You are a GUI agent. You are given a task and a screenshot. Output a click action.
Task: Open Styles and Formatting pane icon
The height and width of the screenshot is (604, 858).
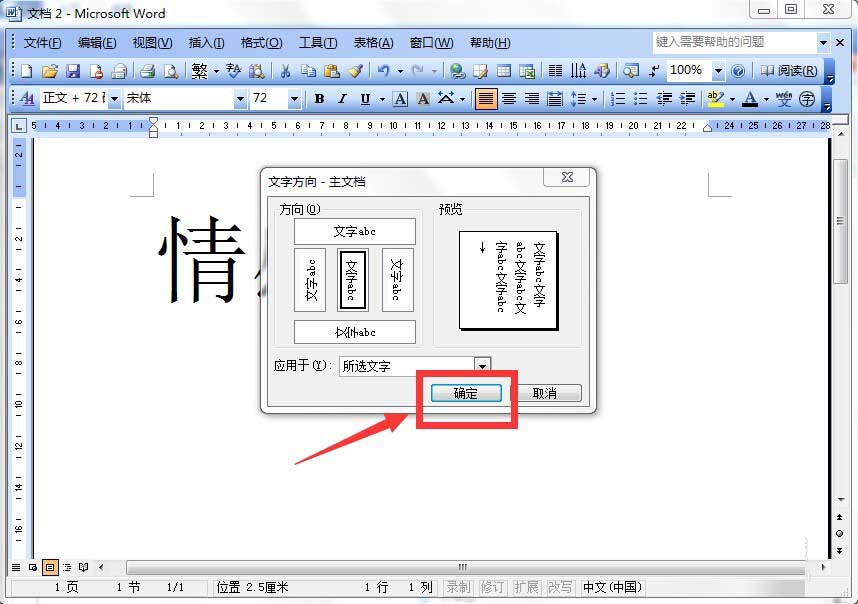click(x=26, y=98)
